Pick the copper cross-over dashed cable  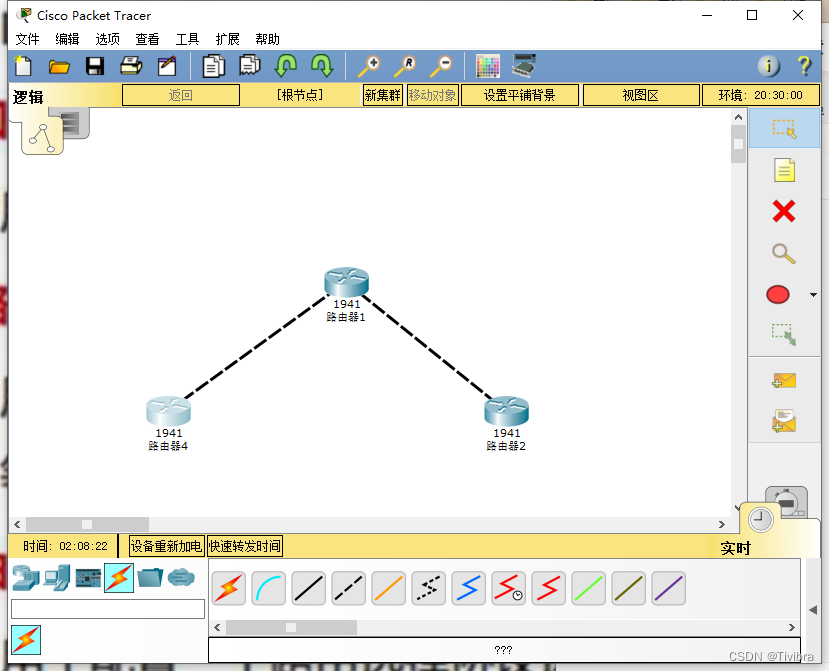(348, 588)
